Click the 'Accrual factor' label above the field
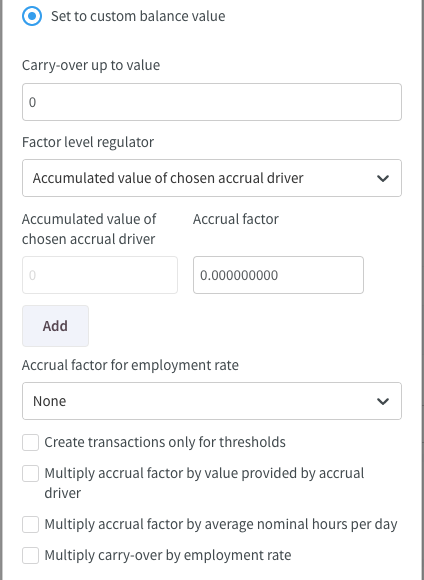424x580 pixels. pos(236,219)
